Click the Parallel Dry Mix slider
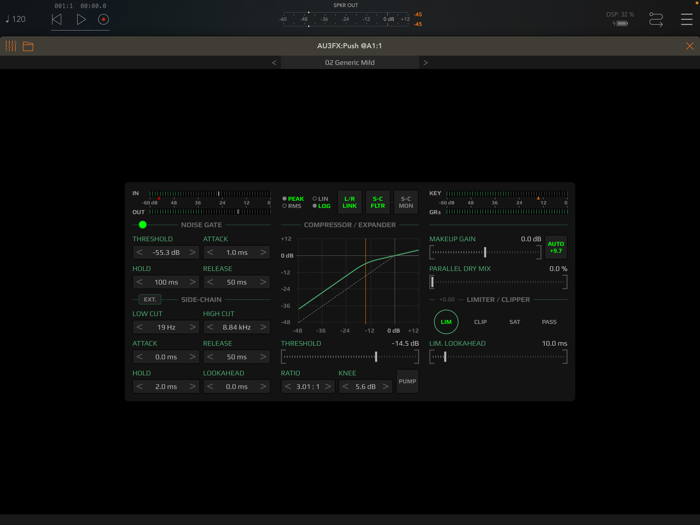Viewport: 700px width, 525px height. pos(498,282)
